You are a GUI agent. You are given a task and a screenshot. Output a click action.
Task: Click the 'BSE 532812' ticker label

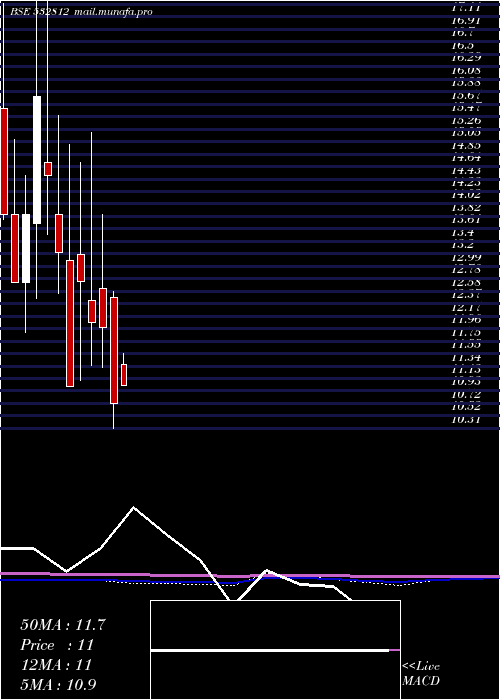39,12
